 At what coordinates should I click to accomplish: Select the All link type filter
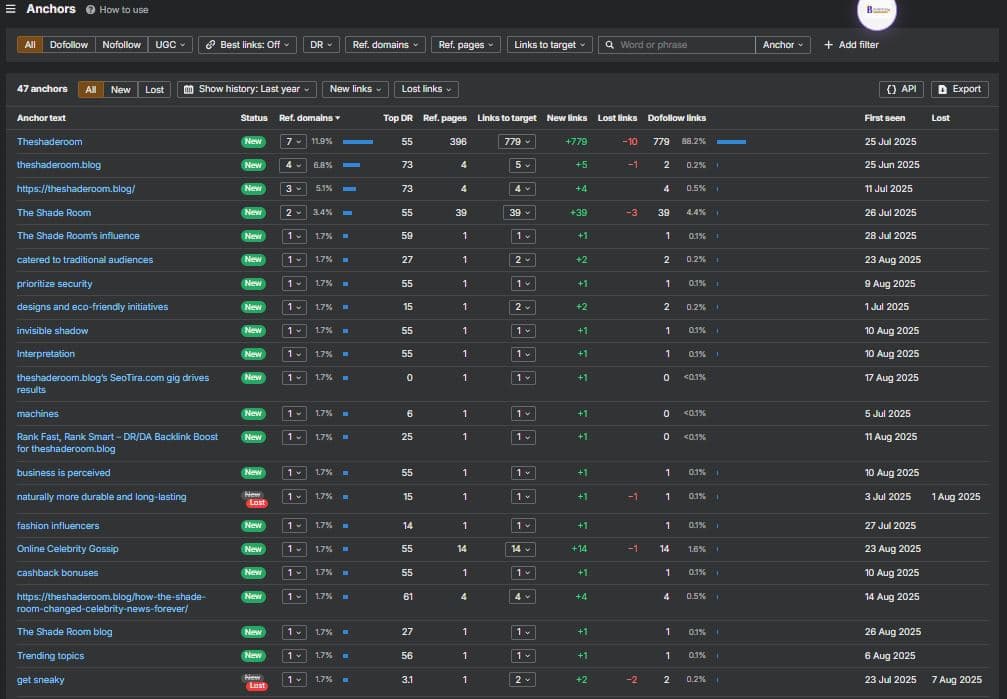click(x=30, y=45)
